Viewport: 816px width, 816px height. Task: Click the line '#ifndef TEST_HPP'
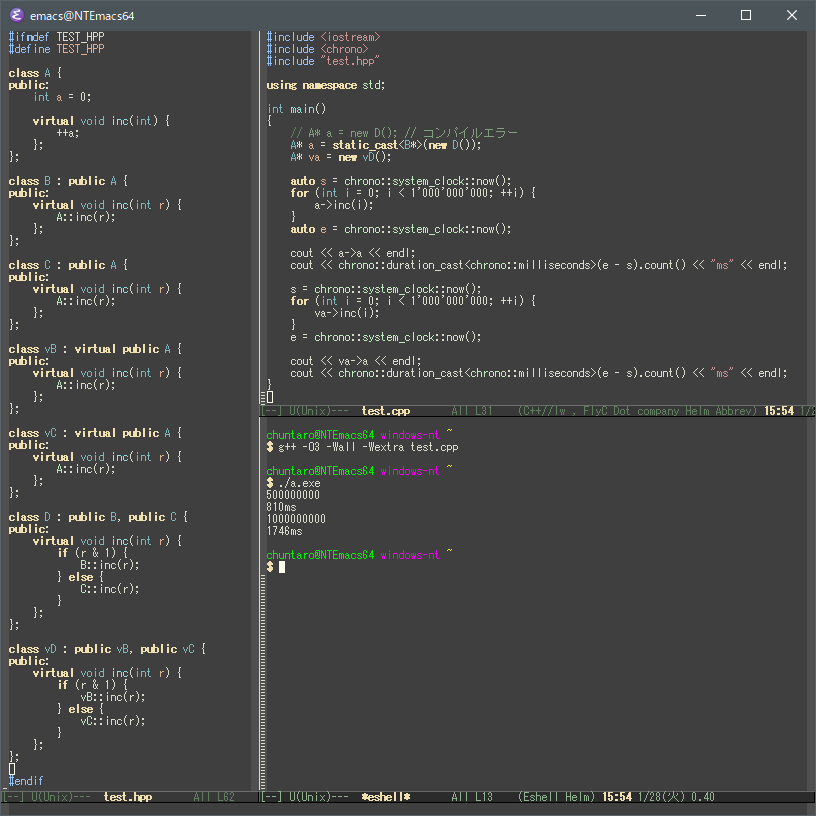coord(56,37)
